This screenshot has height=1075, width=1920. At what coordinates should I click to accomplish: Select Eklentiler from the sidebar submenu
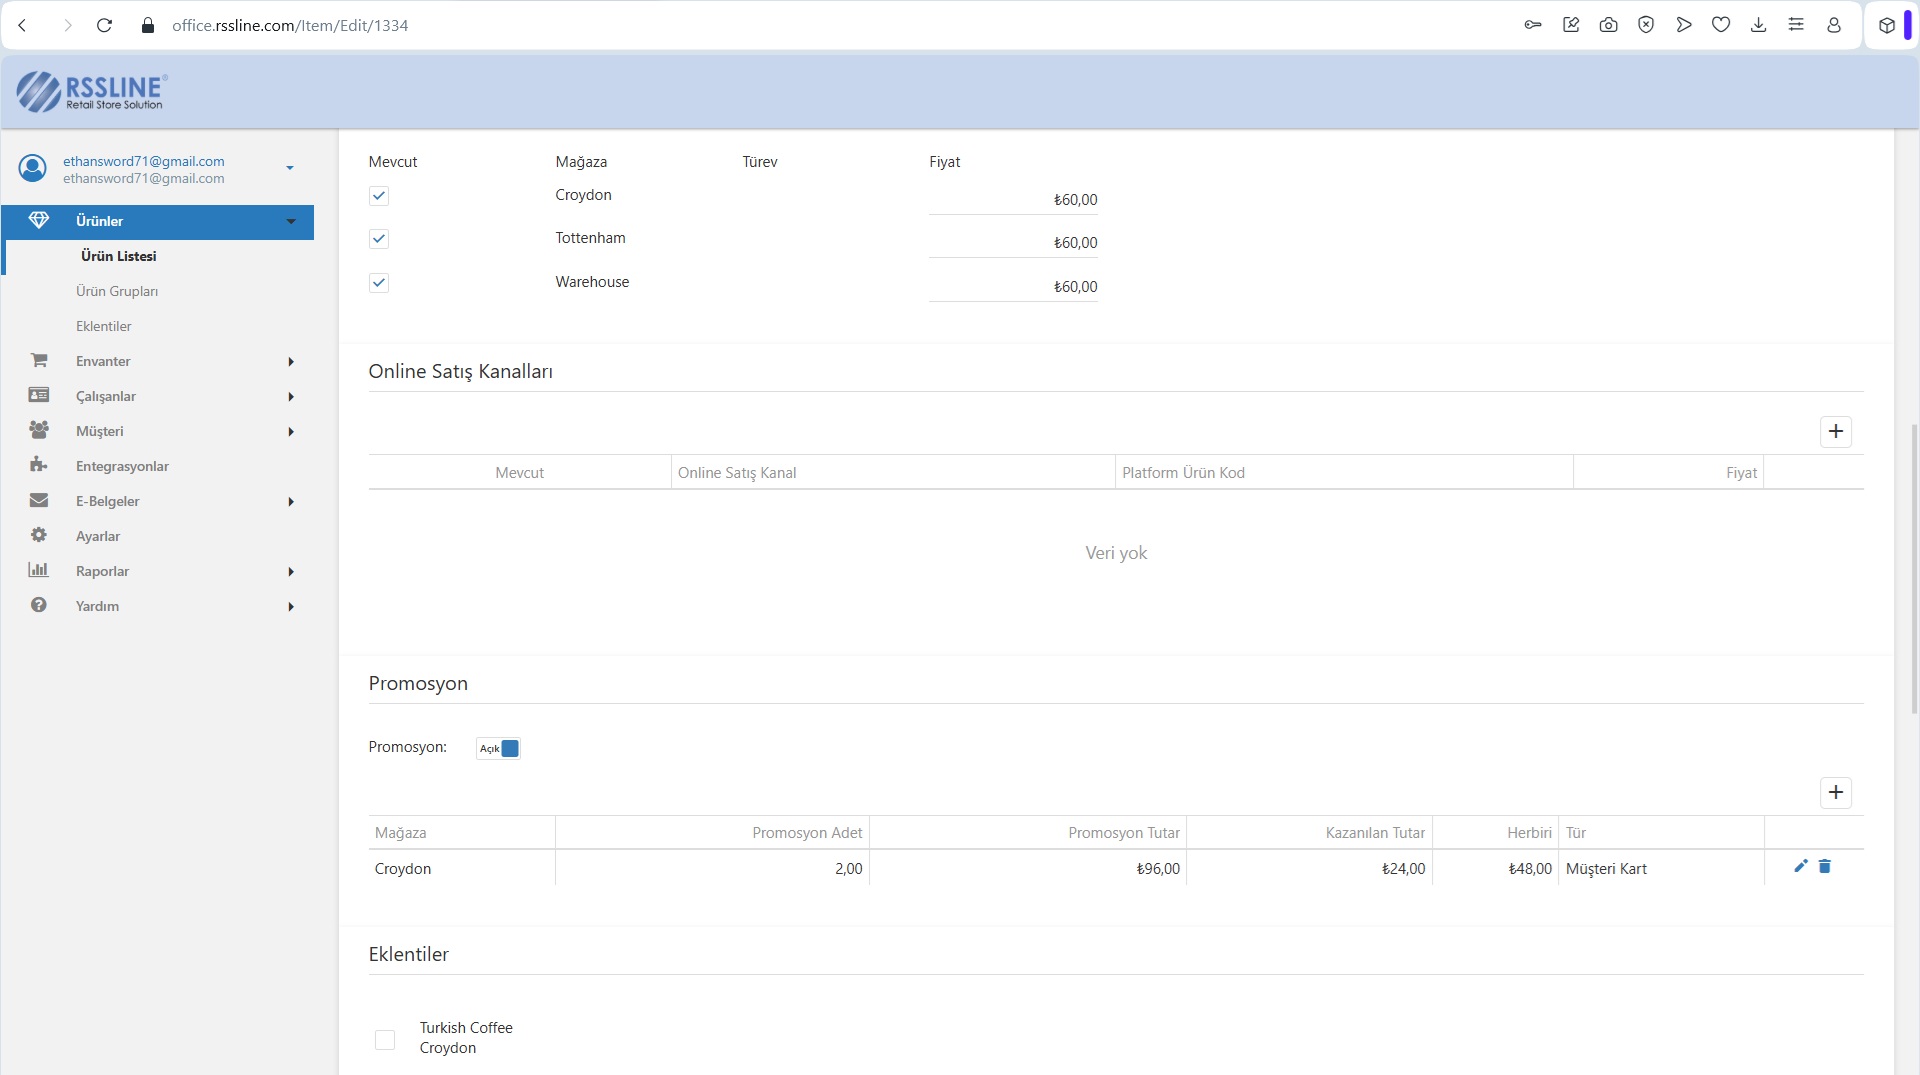click(104, 326)
